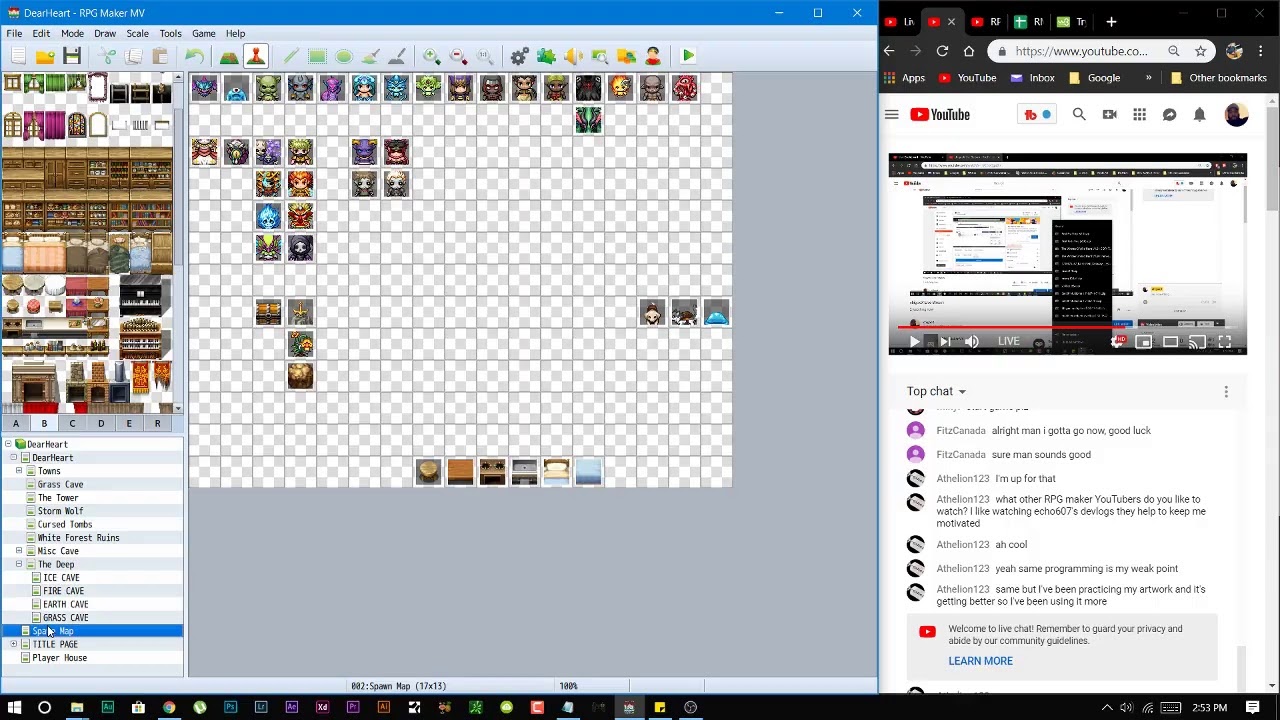Select the Storm Wolf map
Image resolution: width=1280 pixels, height=720 pixels.
pyautogui.click(x=60, y=511)
